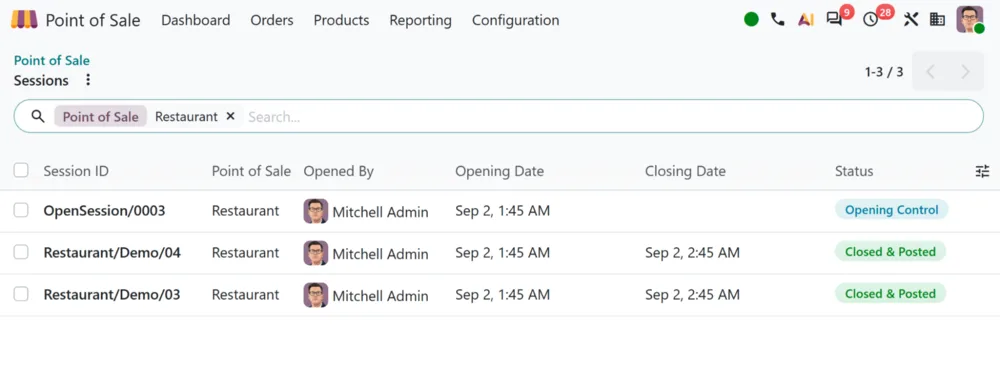Open the debug tools wrench icon
The width and height of the screenshot is (1000, 368).
[x=911, y=20]
